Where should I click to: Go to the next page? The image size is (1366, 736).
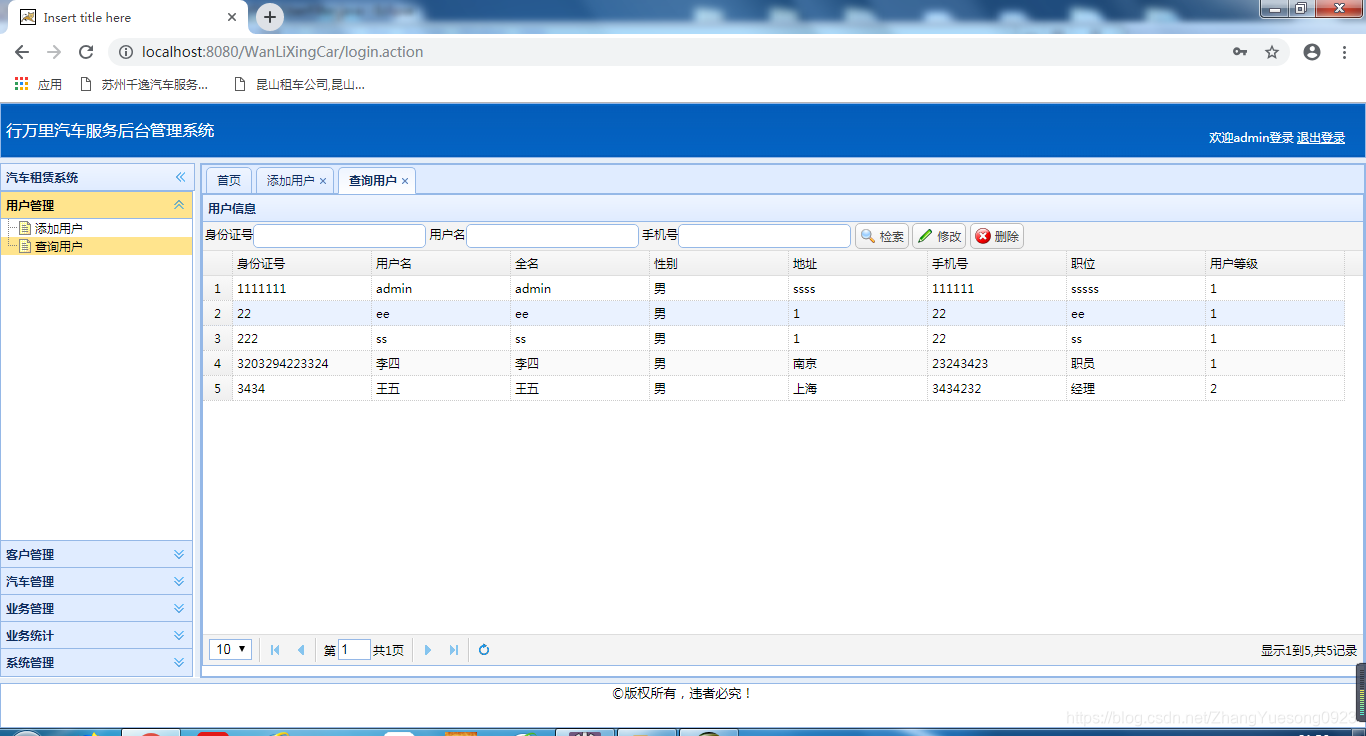click(428, 650)
